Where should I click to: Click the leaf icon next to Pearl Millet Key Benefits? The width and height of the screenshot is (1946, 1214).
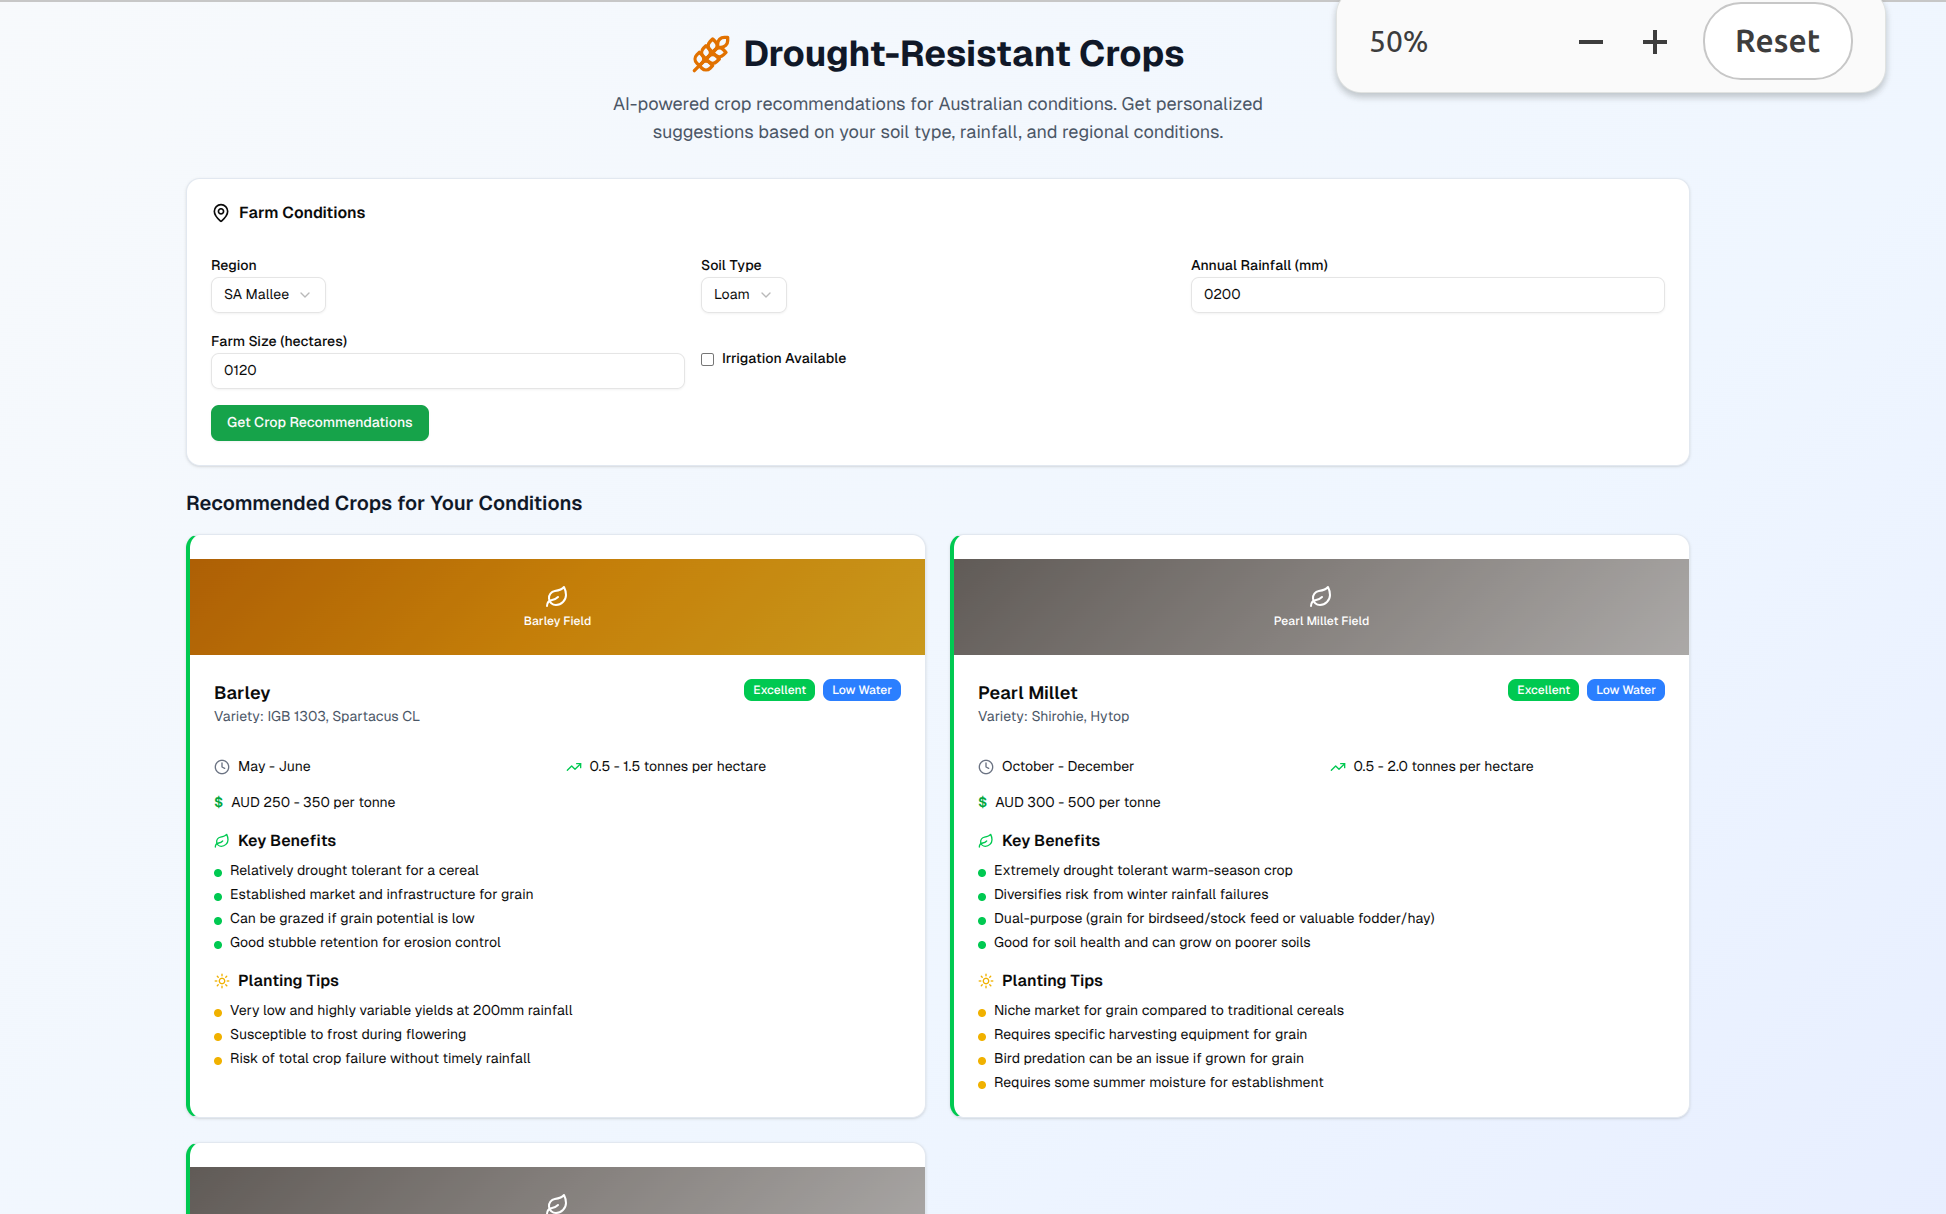986,841
